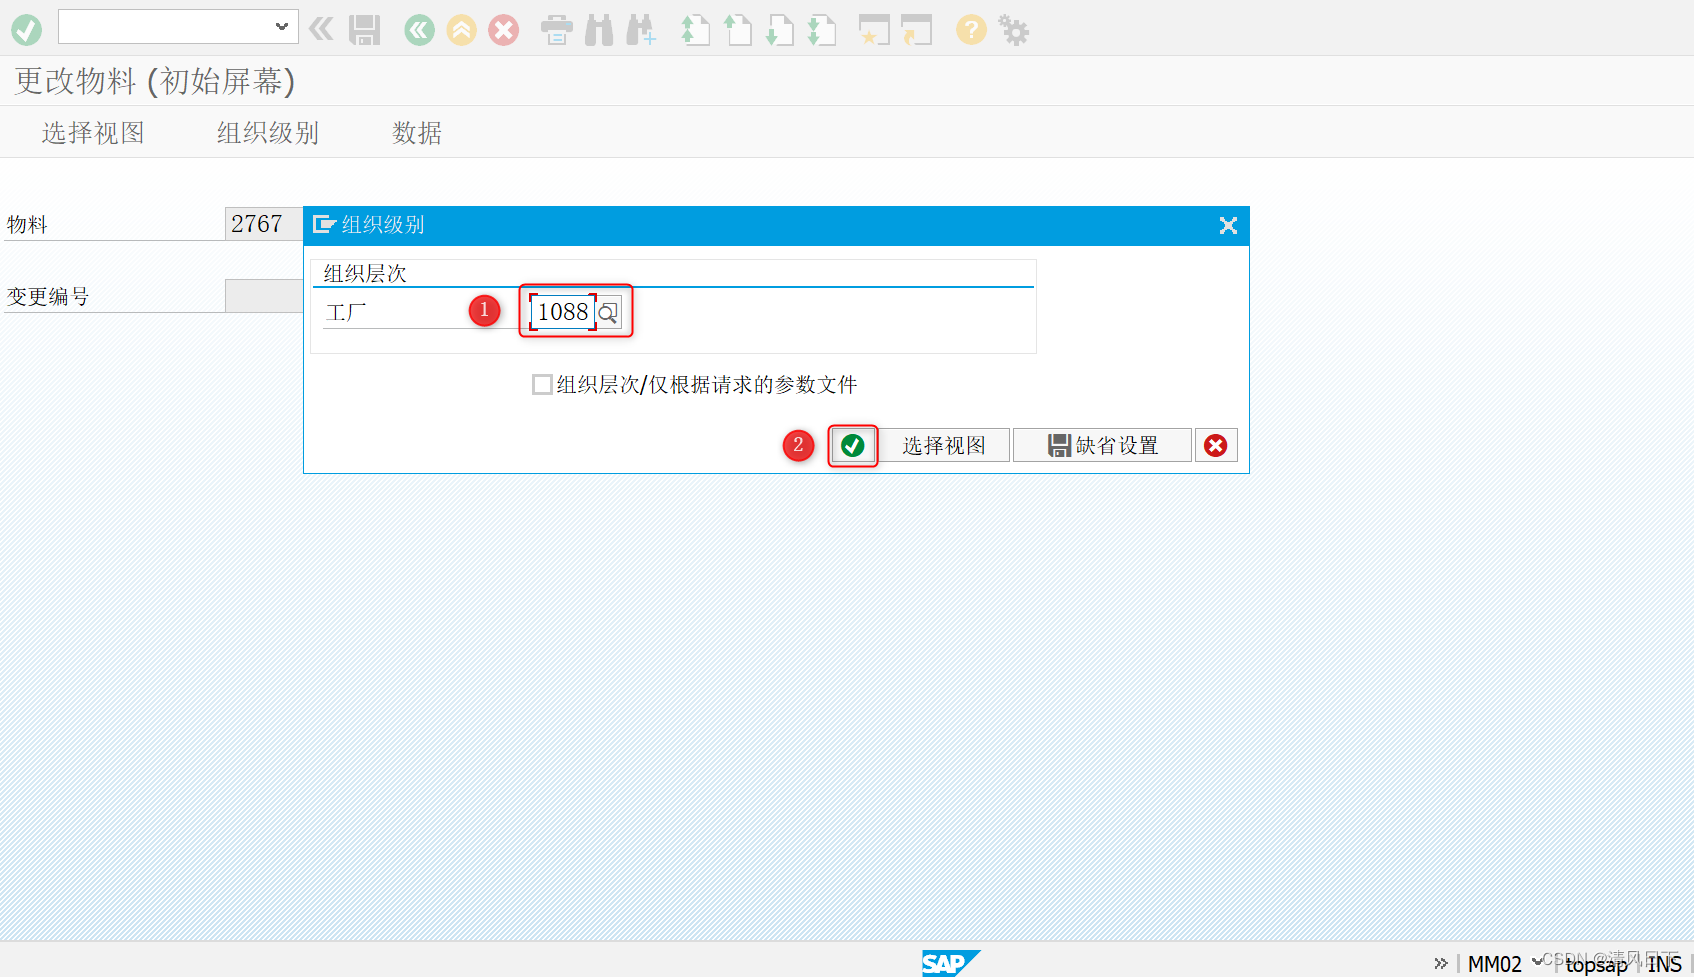Screen dimensions: 1694x977
Task: Click the green Enter checkmark in toolbar
Action: (x=27, y=30)
